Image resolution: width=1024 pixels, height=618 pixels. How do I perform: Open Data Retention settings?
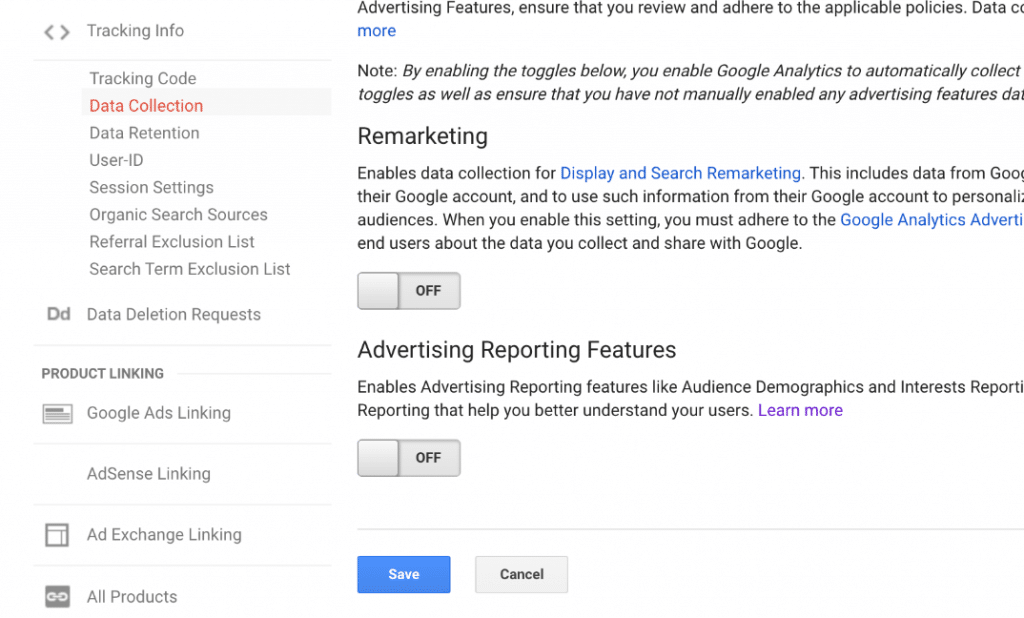144,133
